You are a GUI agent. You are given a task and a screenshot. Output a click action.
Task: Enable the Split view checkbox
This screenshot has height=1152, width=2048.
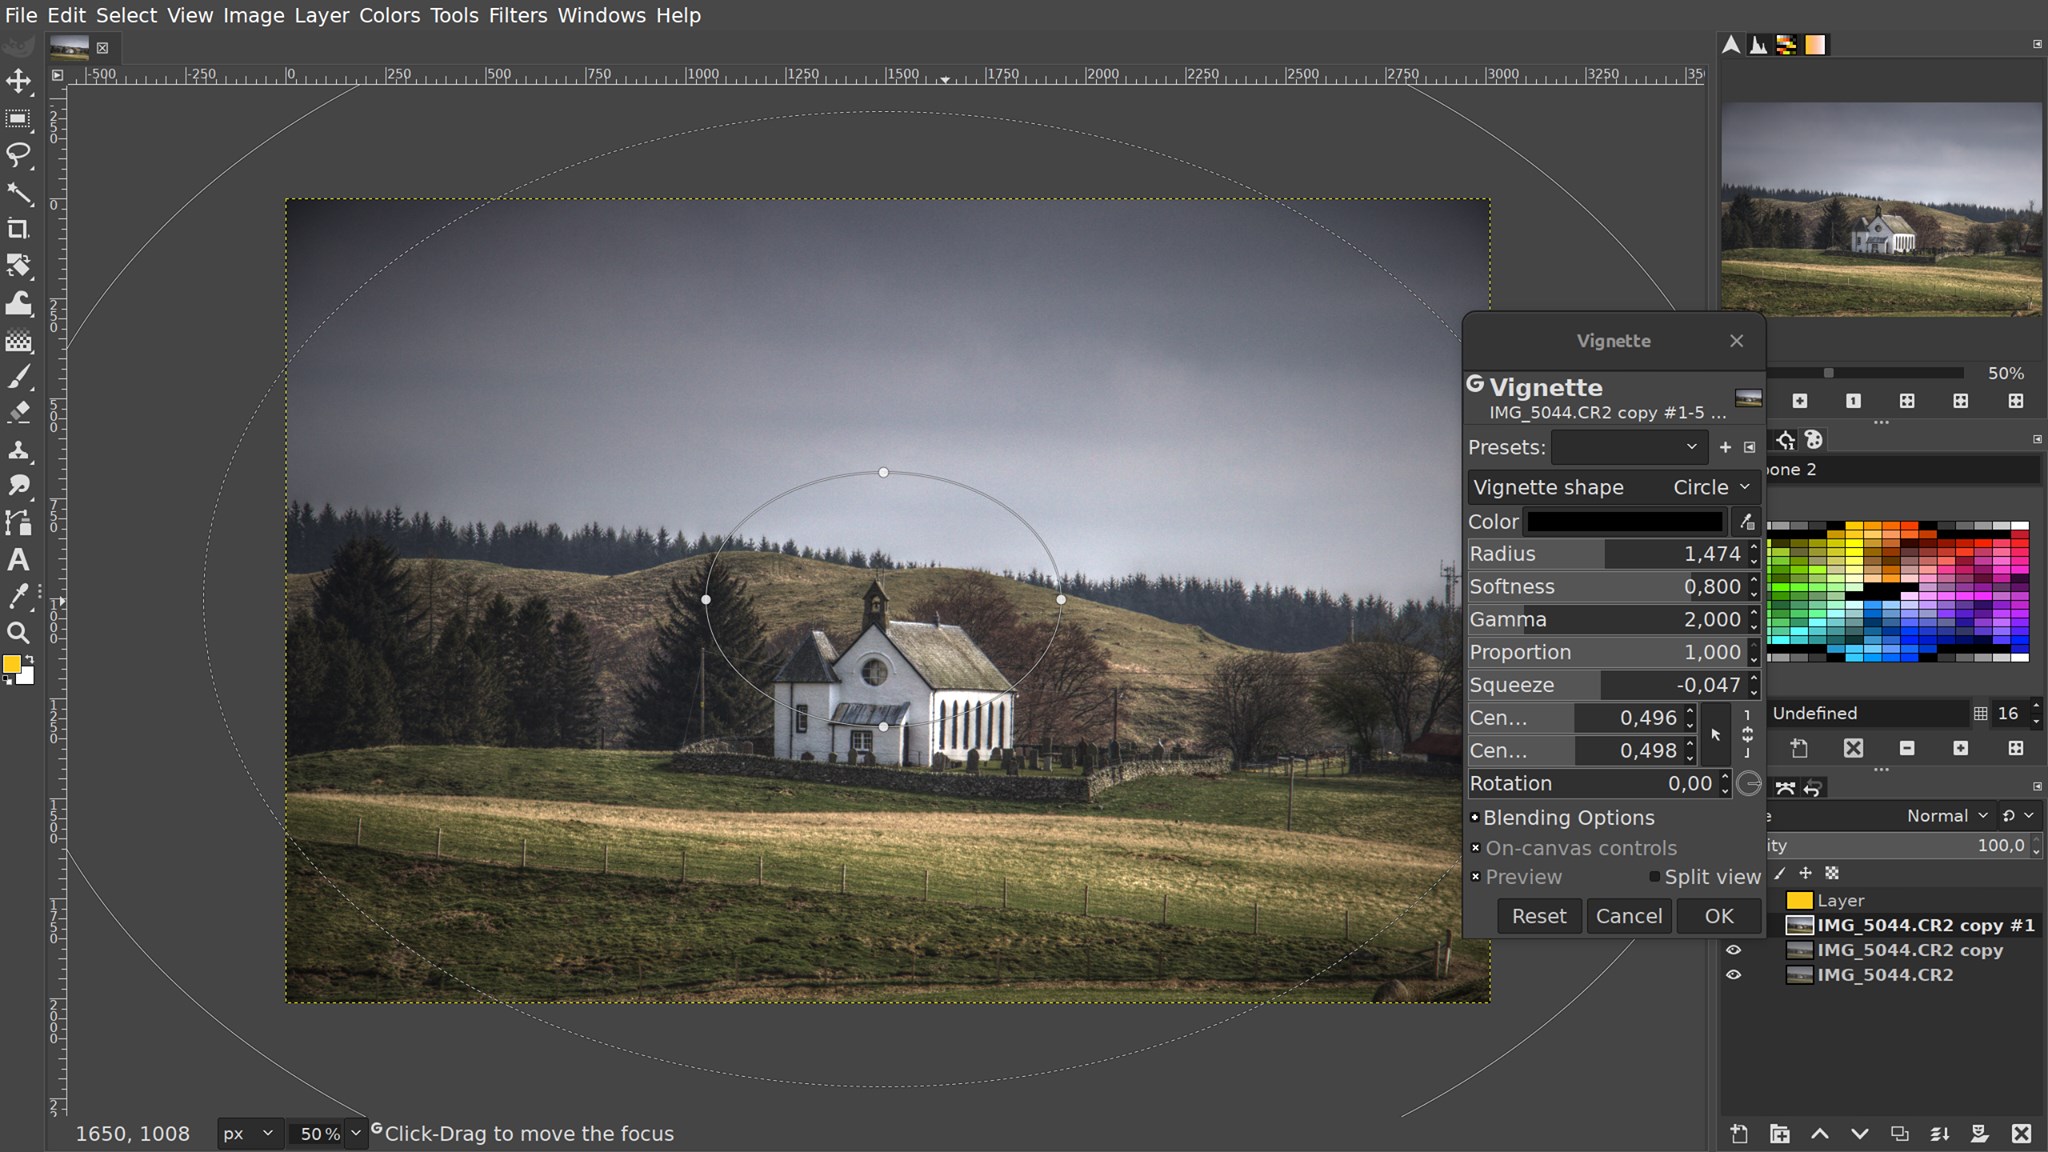point(1654,877)
